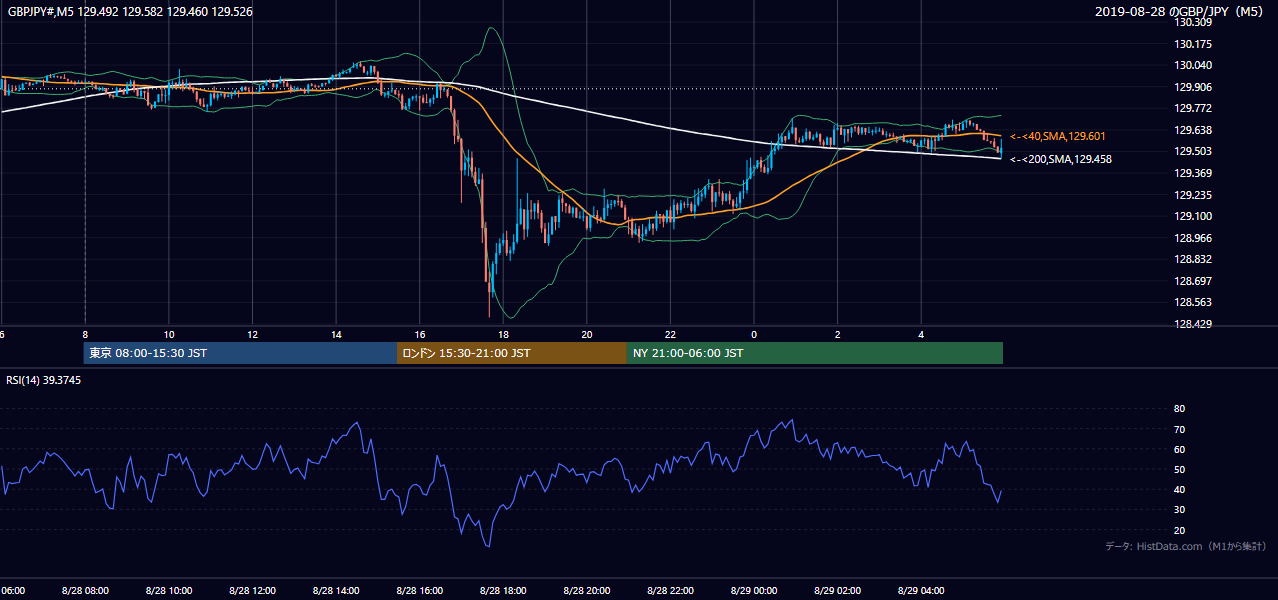The width and height of the screenshot is (1278, 600).
Task: Select the NY 21:00-06:00 JST session bar
Action: coord(815,353)
